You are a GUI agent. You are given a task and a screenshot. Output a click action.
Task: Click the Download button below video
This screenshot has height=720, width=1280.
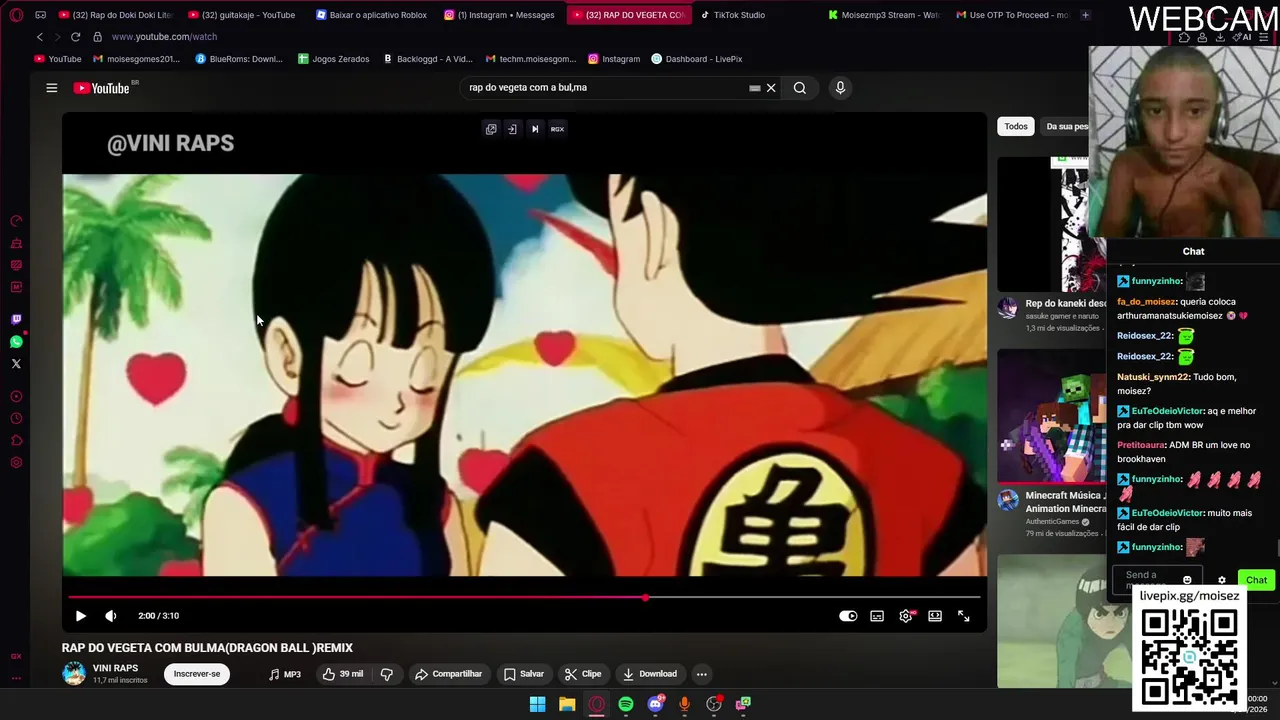click(650, 674)
